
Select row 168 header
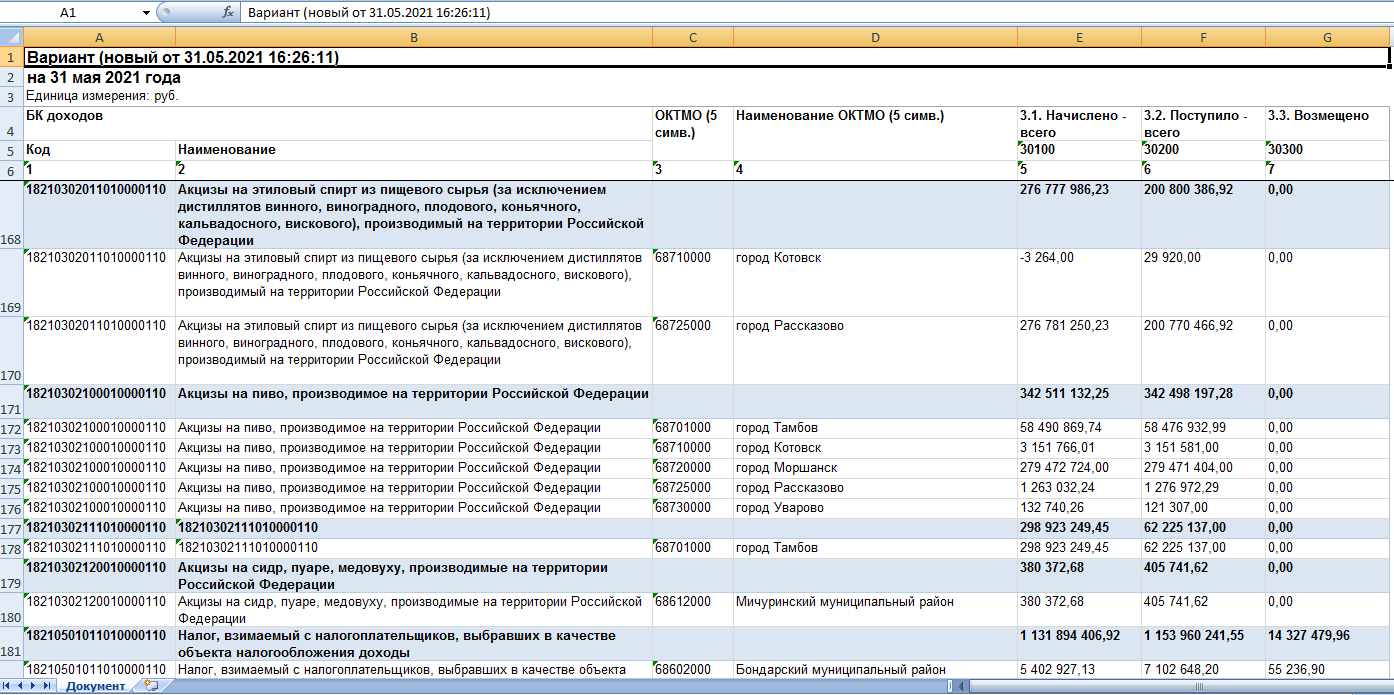tap(11, 215)
